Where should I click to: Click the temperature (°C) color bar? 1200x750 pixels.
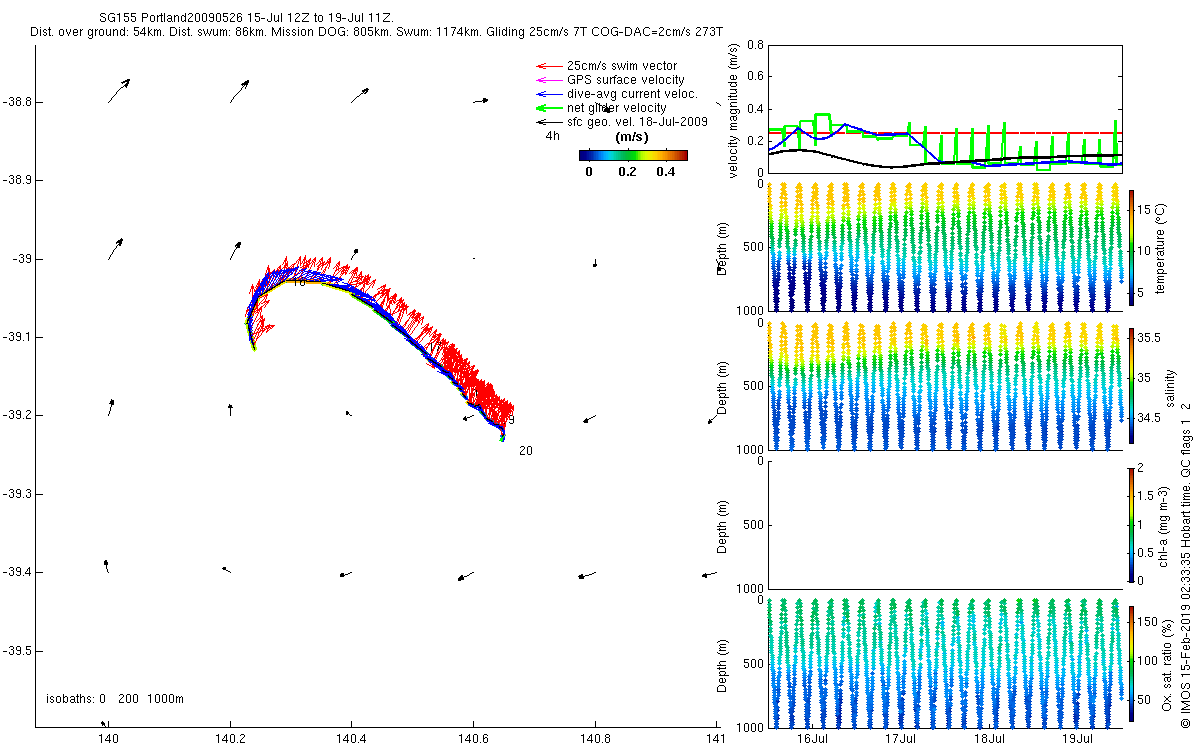1131,247
